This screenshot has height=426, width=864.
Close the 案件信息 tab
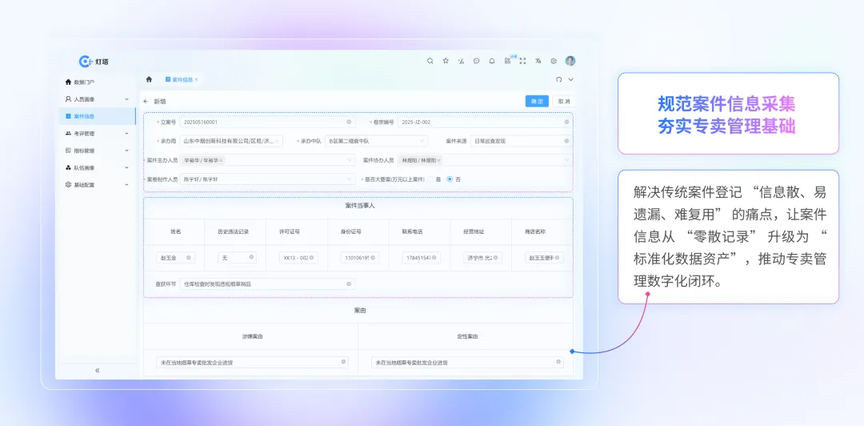pyautogui.click(x=196, y=79)
